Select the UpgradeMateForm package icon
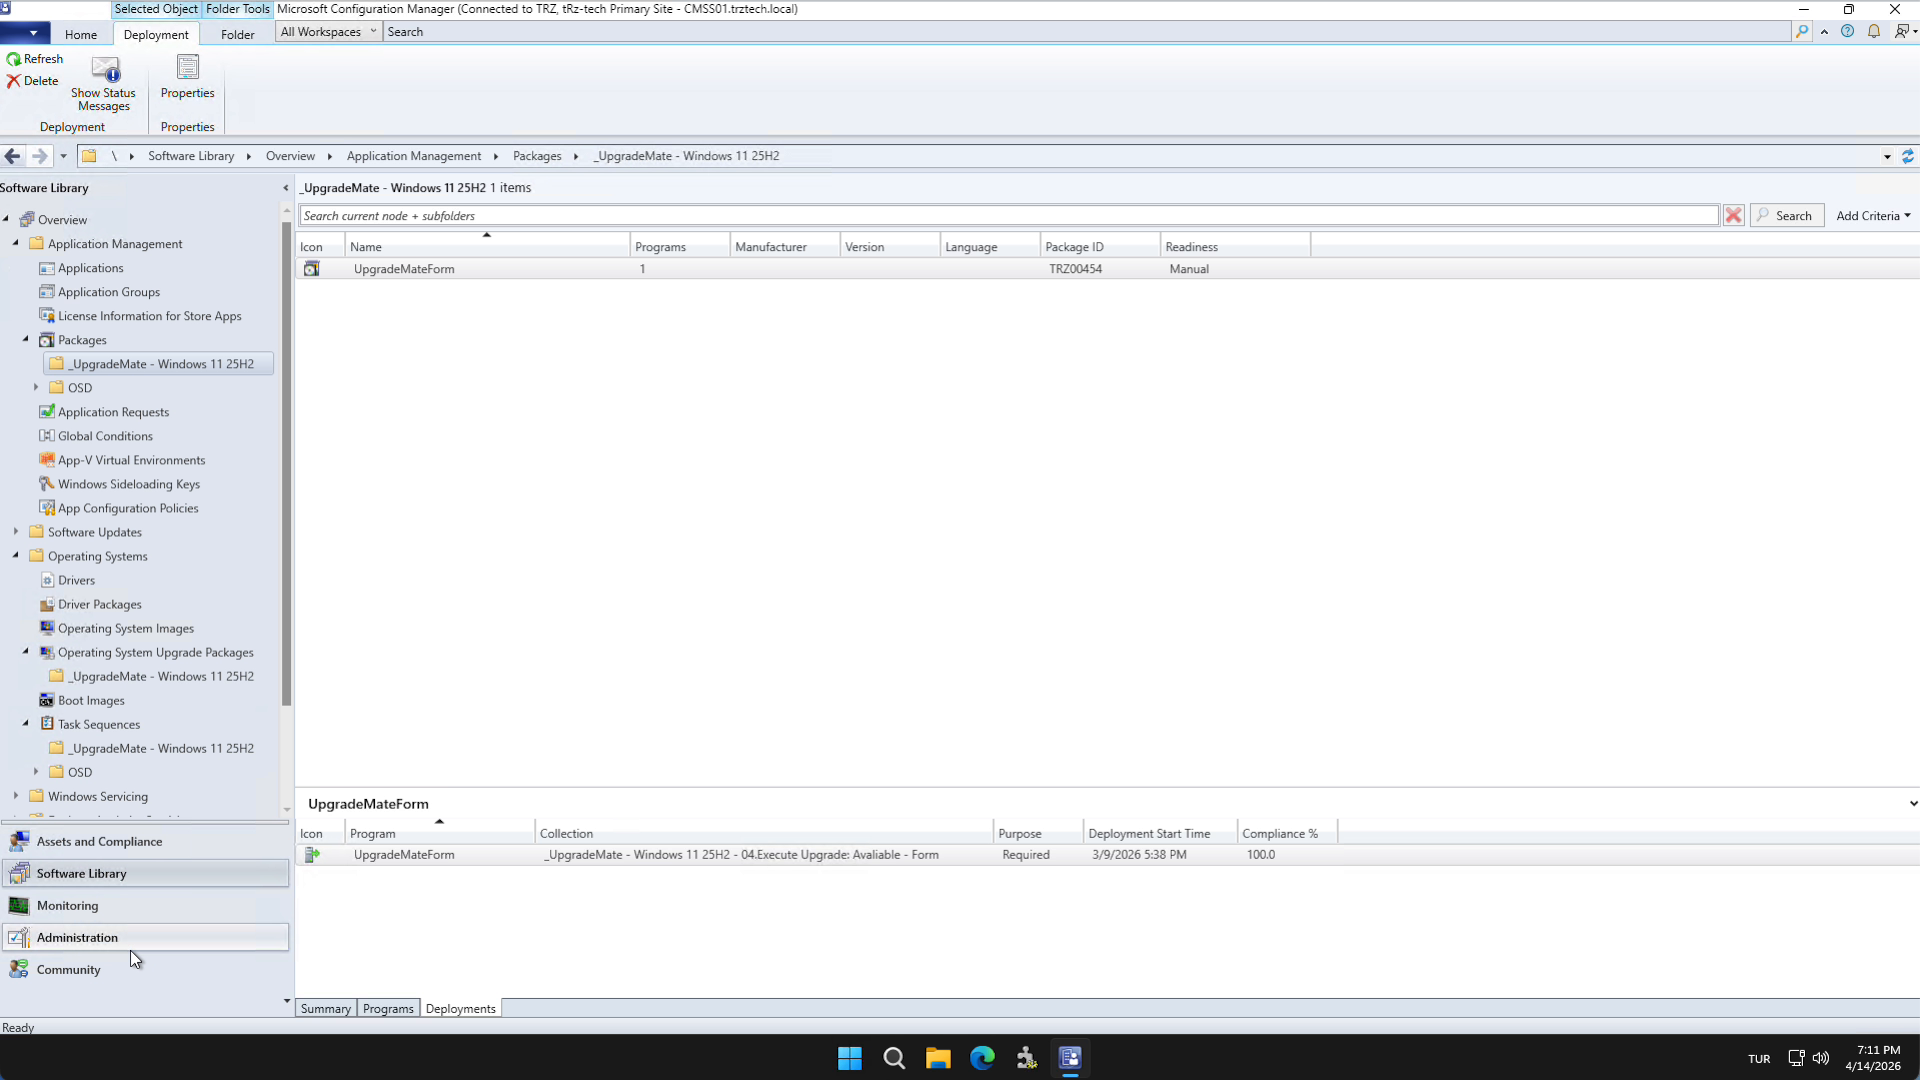This screenshot has width=1920, height=1080. click(x=312, y=269)
